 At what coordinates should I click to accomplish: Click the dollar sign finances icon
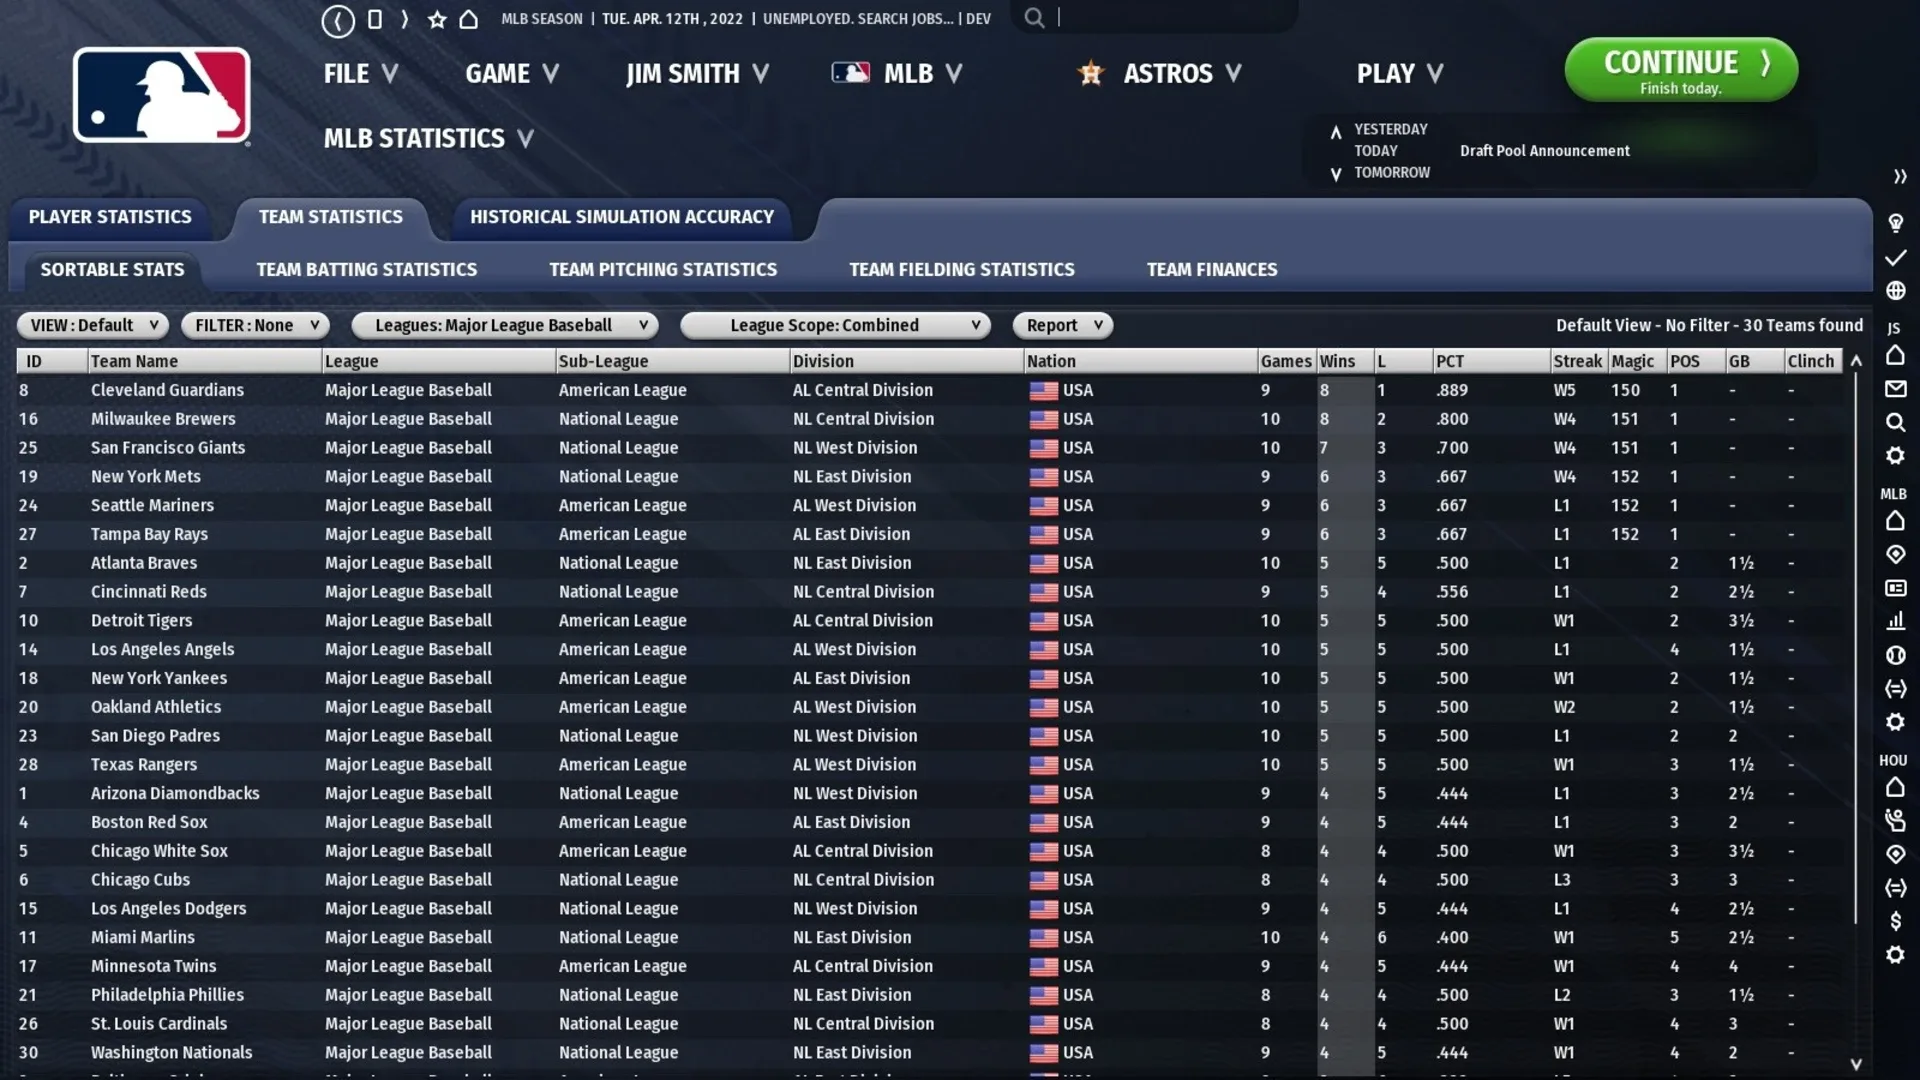pos(1895,921)
